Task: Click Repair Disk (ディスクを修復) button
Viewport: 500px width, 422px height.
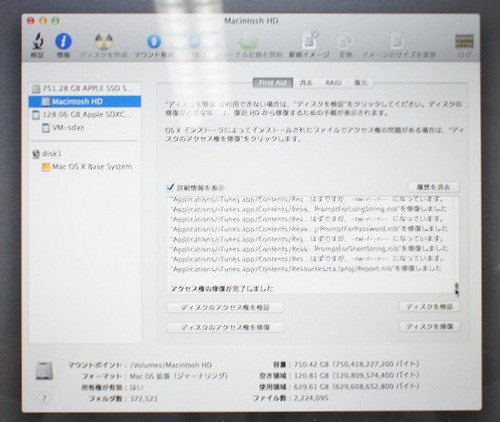Action: (x=429, y=326)
